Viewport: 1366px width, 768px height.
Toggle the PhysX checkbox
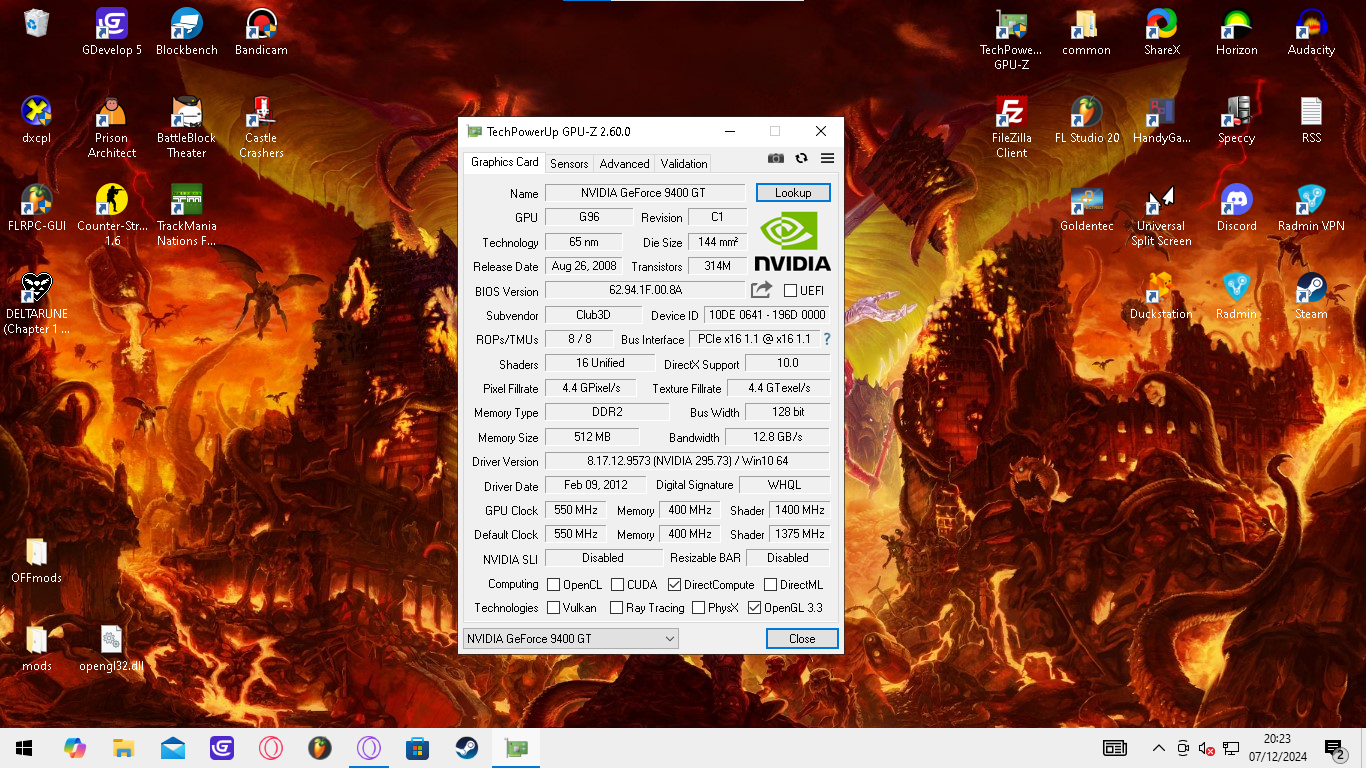[698, 608]
